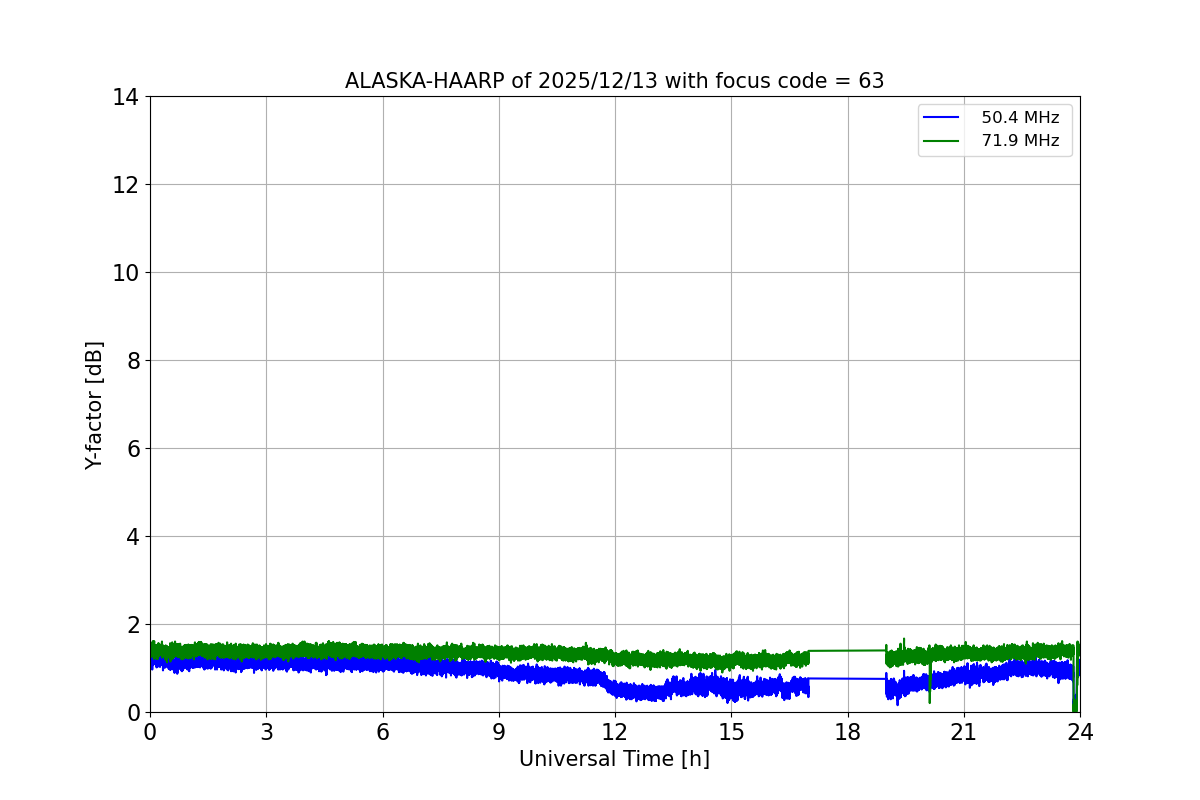Click the Universal Time [h] axis label
Screen dimensions: 1200x800
[x=614, y=760]
